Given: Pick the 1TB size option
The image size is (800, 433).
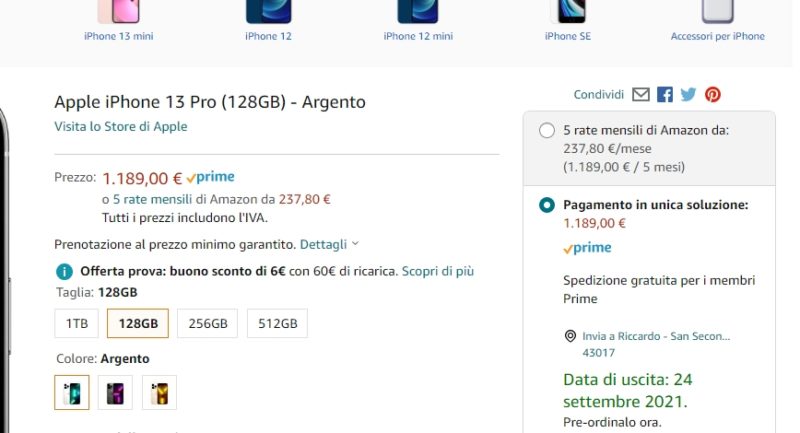Looking at the screenshot, I should tap(77, 324).
